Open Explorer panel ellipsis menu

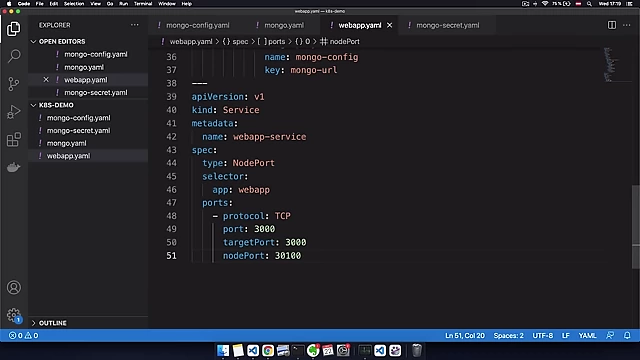click(135, 25)
